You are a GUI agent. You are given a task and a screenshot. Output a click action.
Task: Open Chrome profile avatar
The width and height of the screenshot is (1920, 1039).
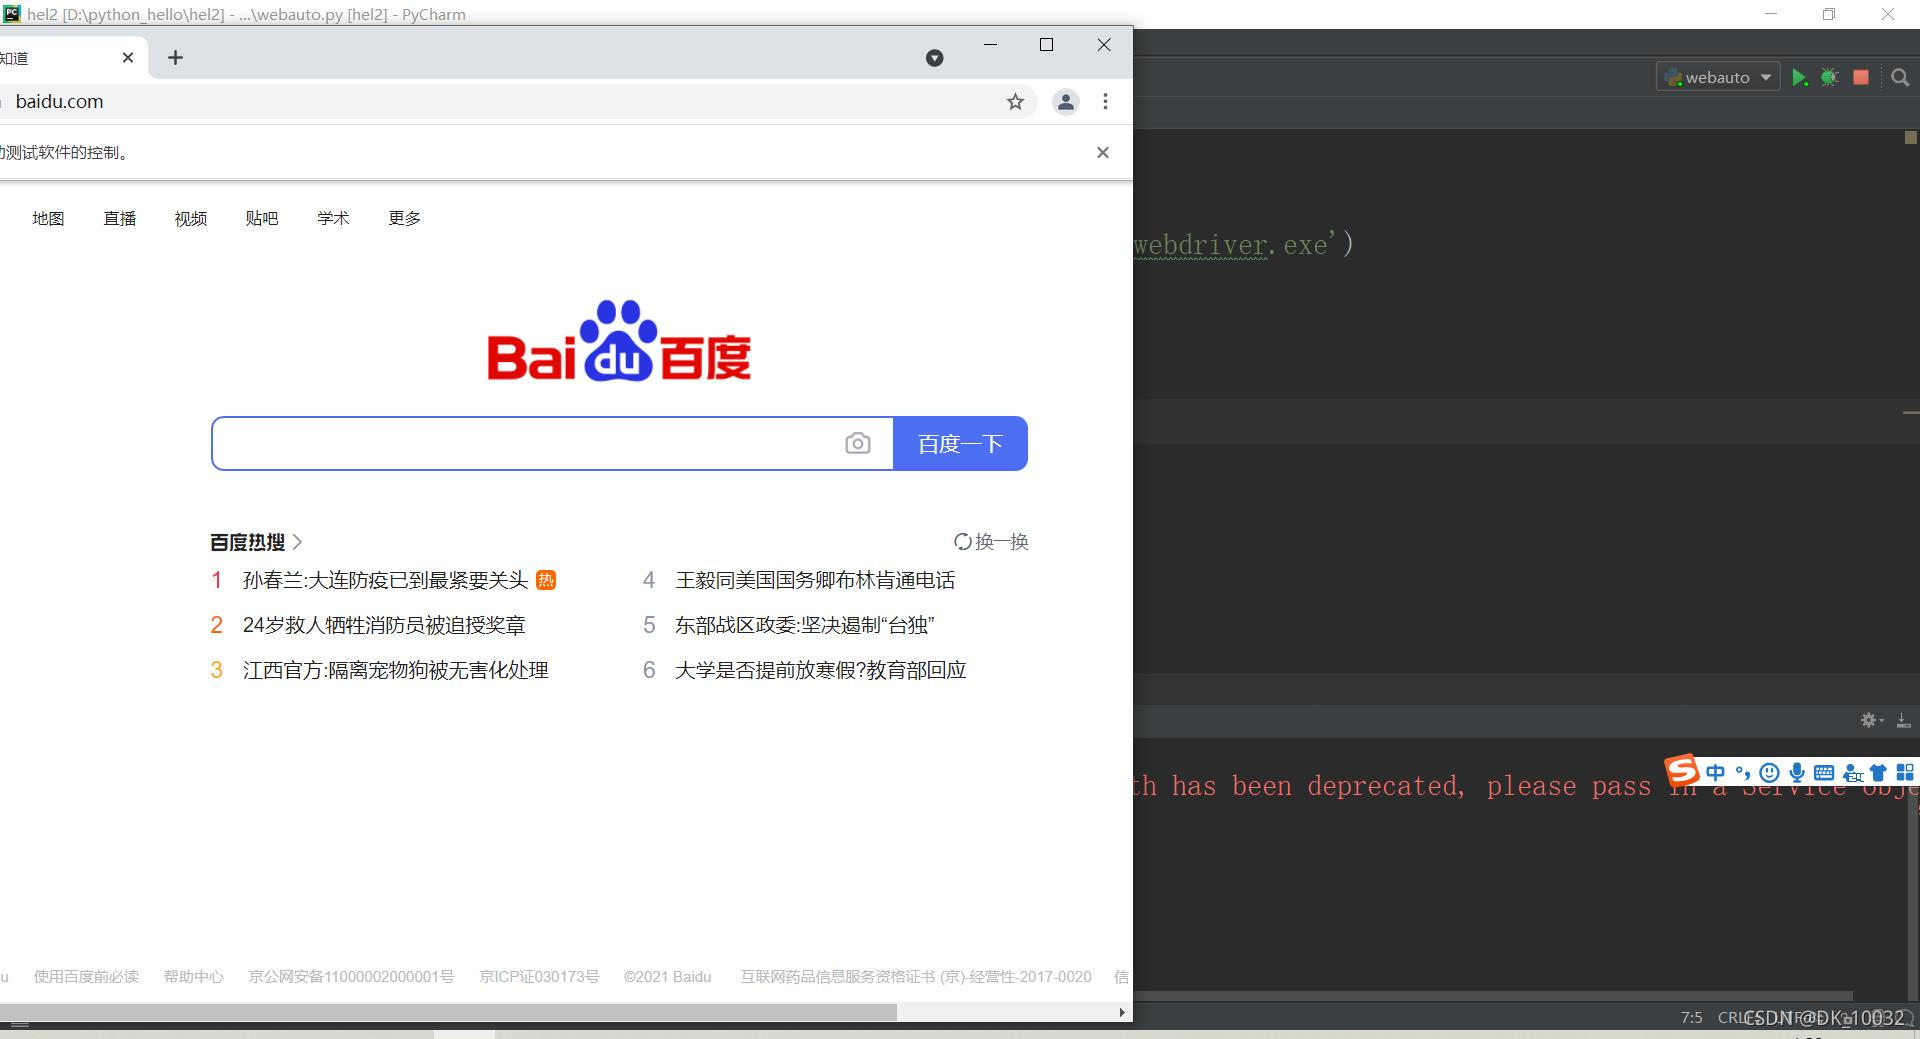point(1066,101)
